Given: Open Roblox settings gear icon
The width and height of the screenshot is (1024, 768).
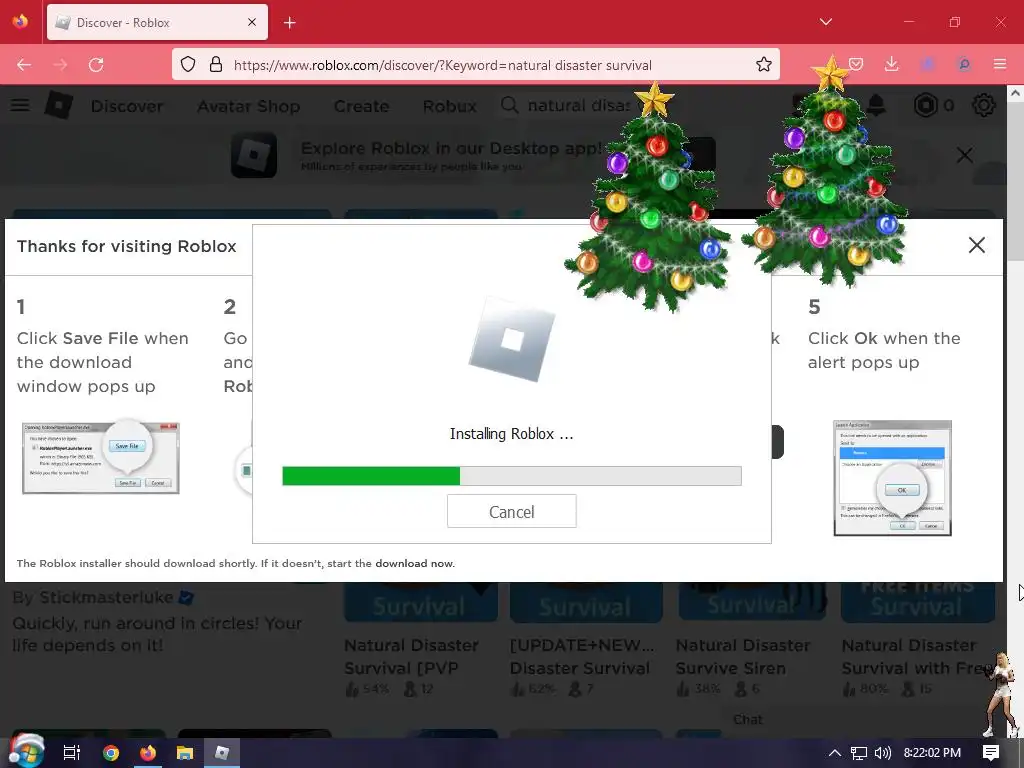Looking at the screenshot, I should click(984, 105).
